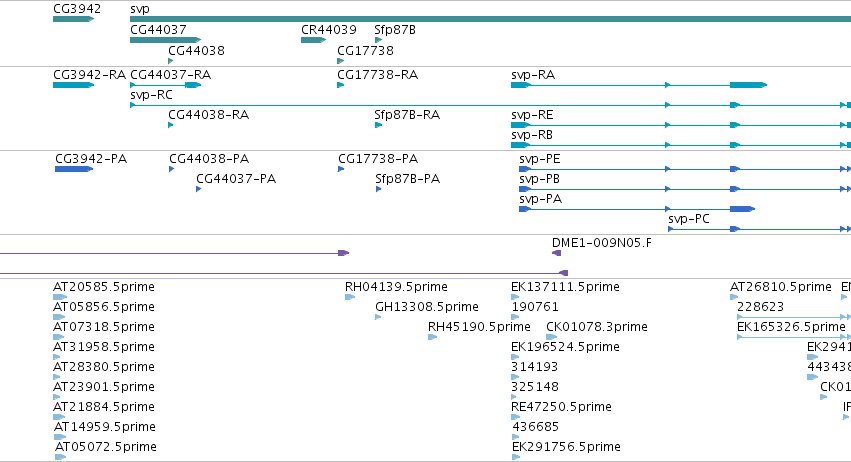Click transcript CG44038-RA
This screenshot has width=851, height=462.
click(x=208, y=115)
